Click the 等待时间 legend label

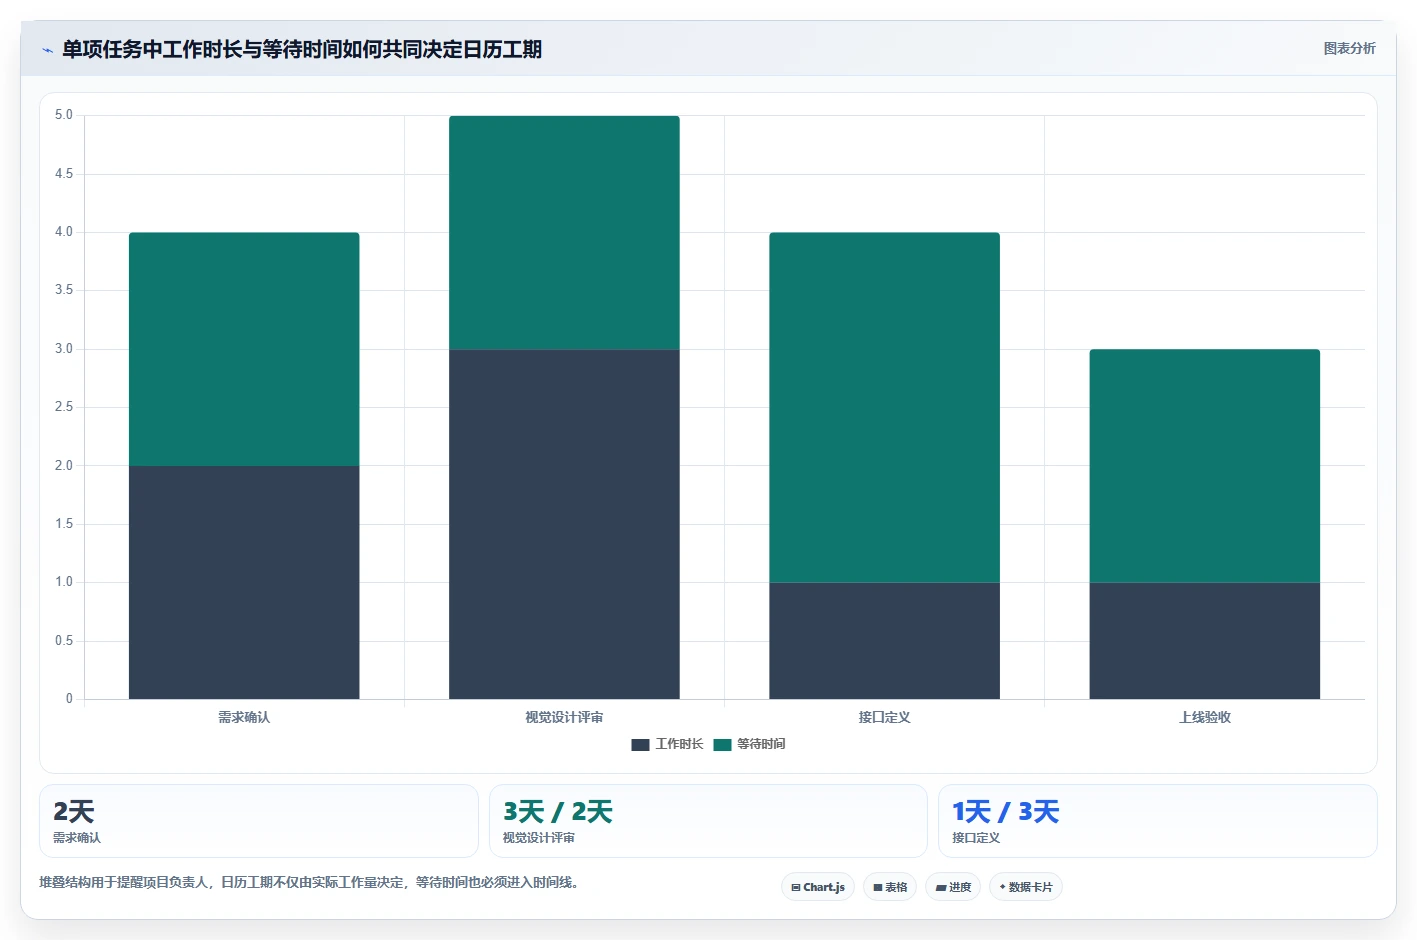pos(761,744)
